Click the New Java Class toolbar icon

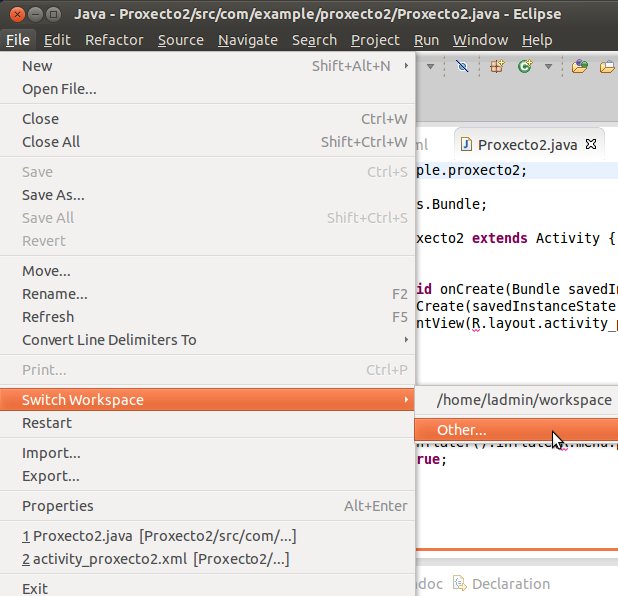525,66
